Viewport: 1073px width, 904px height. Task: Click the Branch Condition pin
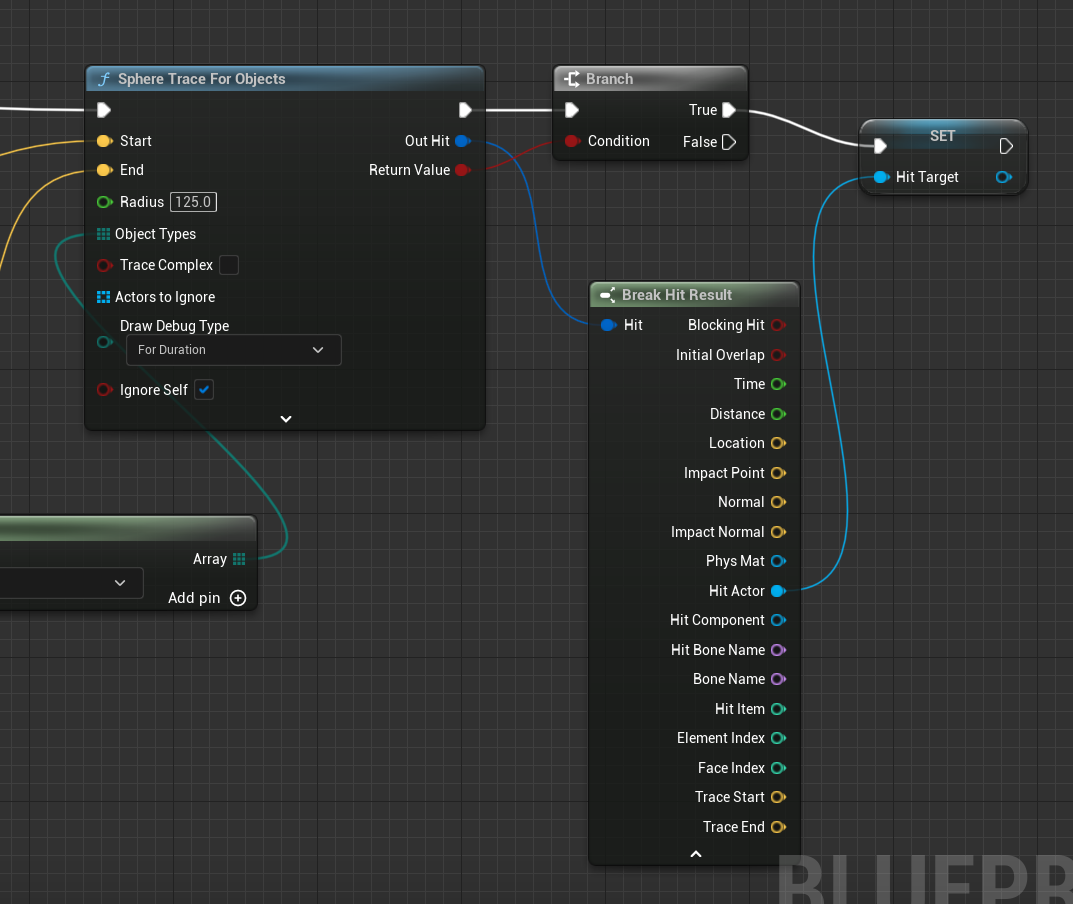point(573,141)
